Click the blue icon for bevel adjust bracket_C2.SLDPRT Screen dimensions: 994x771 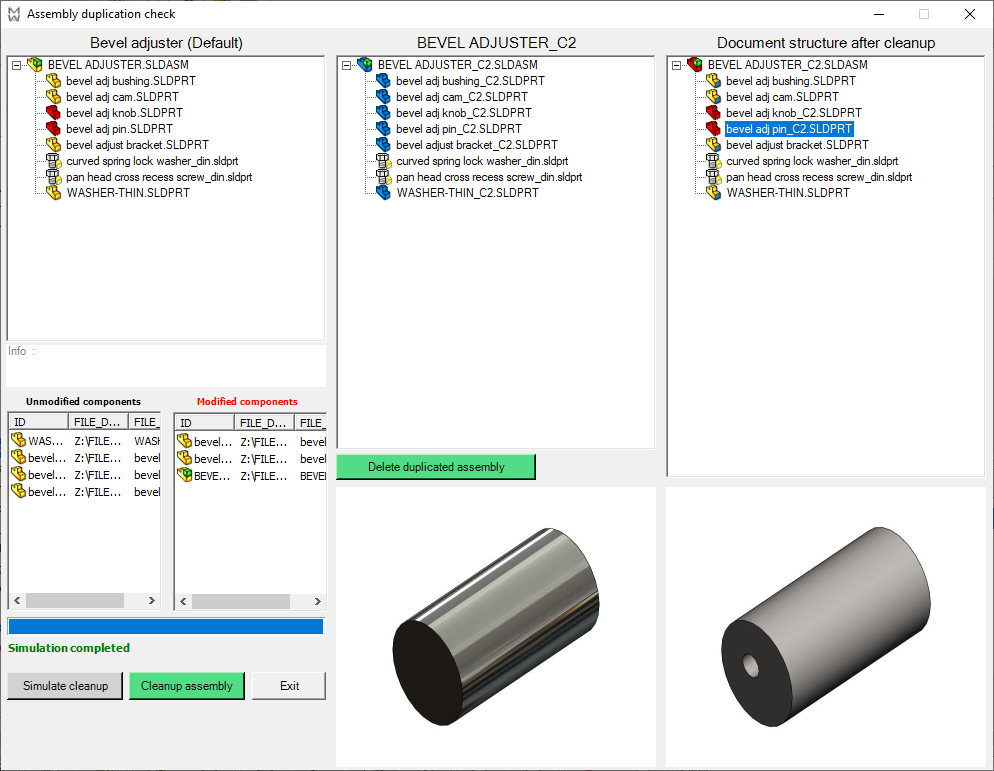click(384, 145)
